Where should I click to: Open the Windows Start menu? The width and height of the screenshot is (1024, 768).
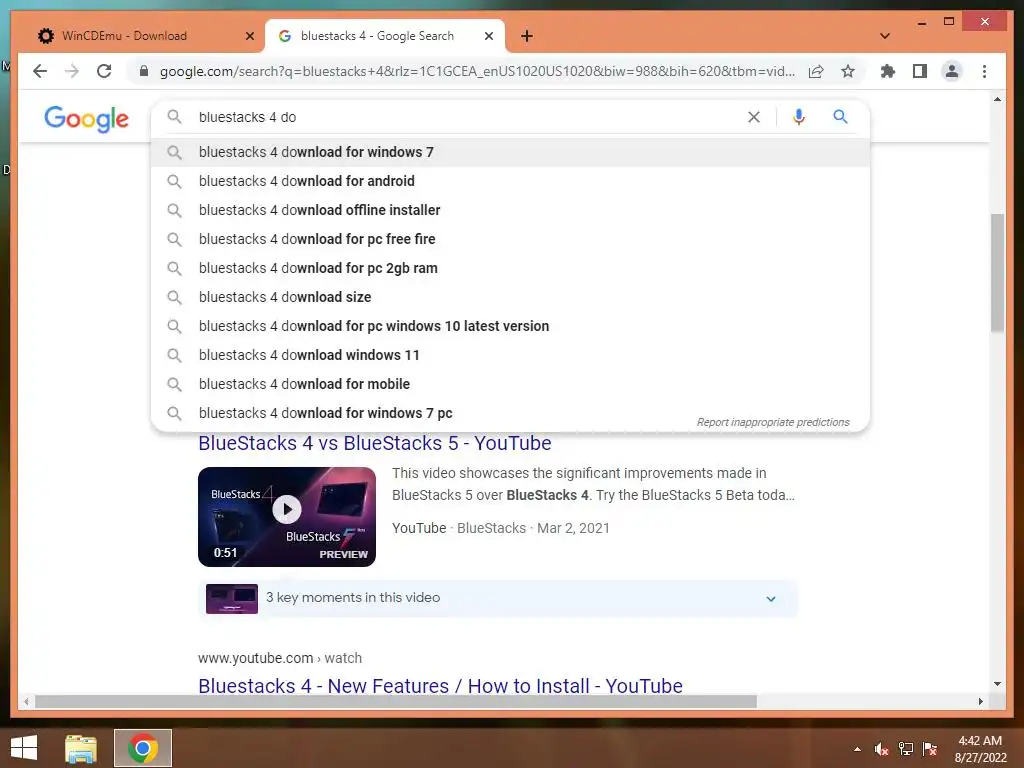[24, 748]
